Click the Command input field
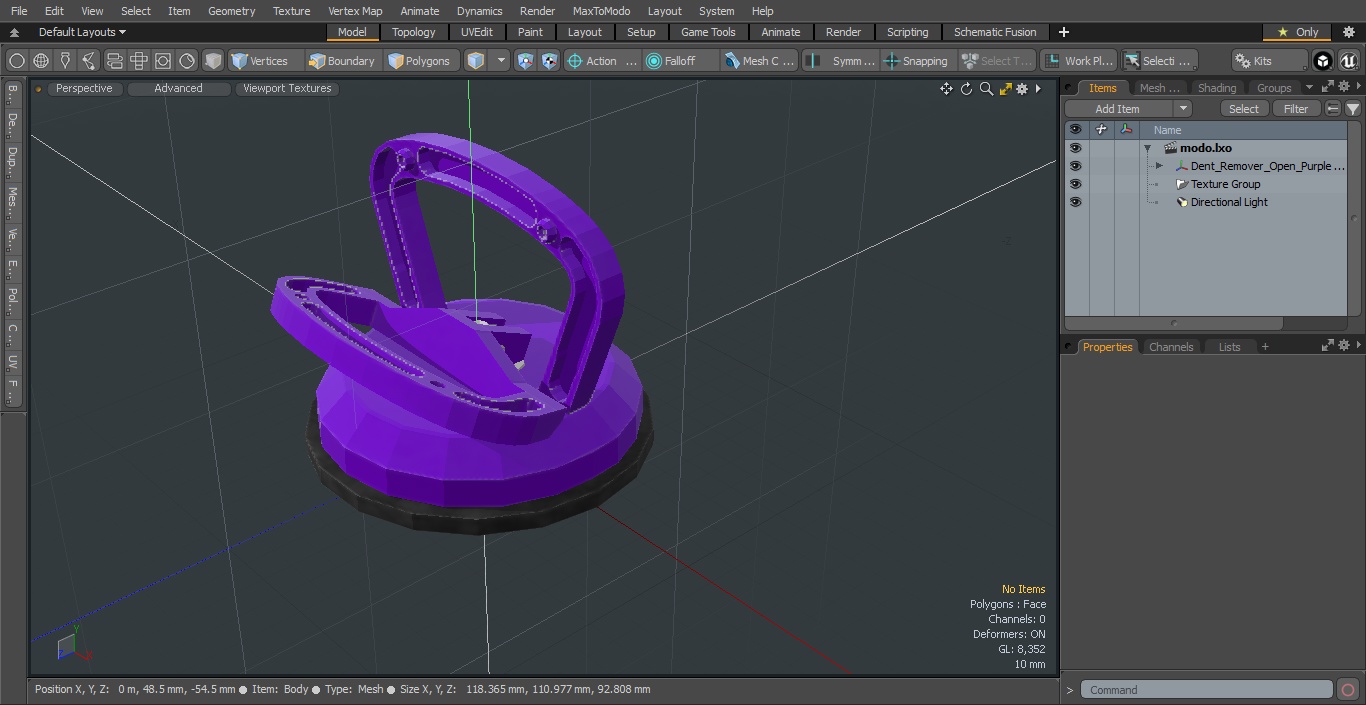 tap(1206, 690)
